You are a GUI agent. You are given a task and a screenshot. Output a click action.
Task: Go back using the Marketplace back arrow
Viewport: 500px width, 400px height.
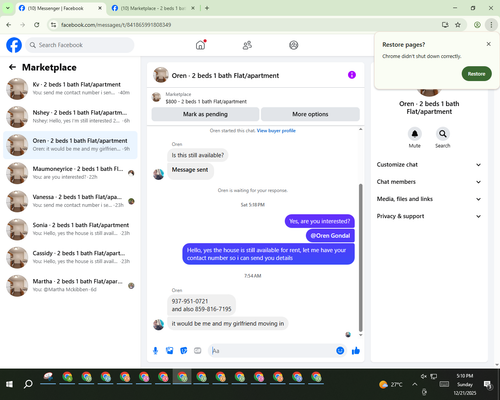12,67
